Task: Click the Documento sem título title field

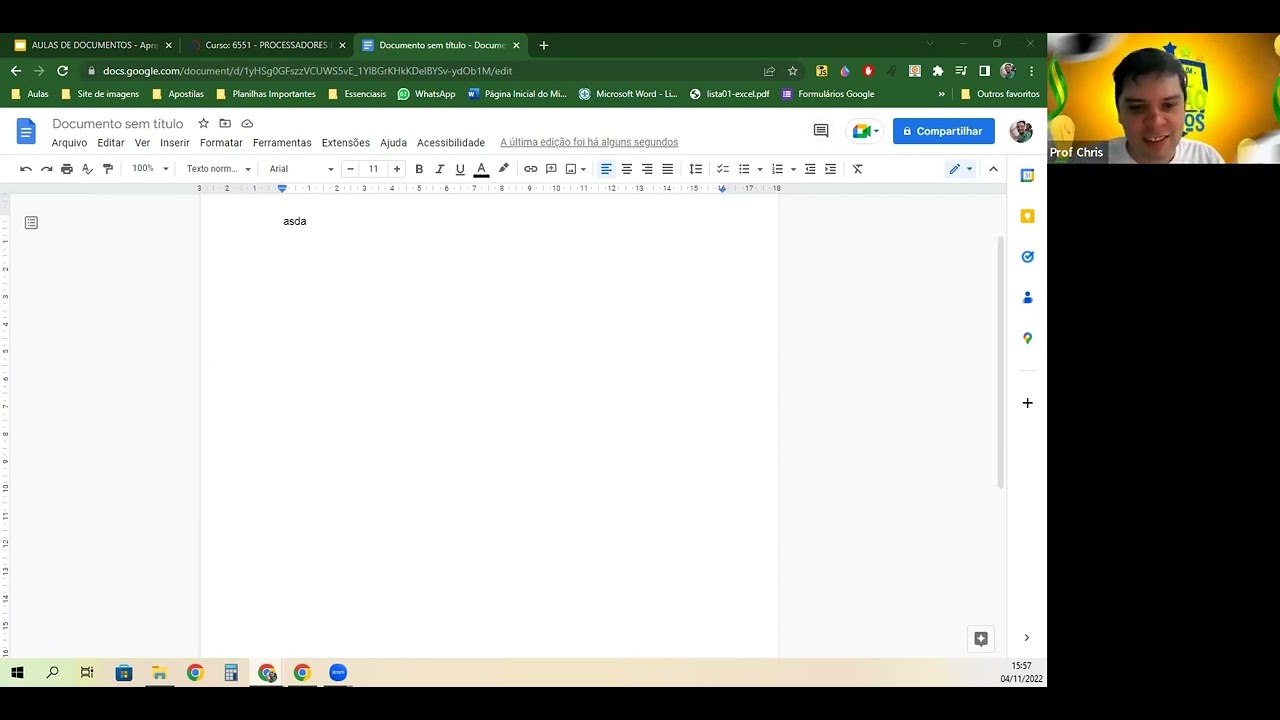Action: (x=118, y=124)
